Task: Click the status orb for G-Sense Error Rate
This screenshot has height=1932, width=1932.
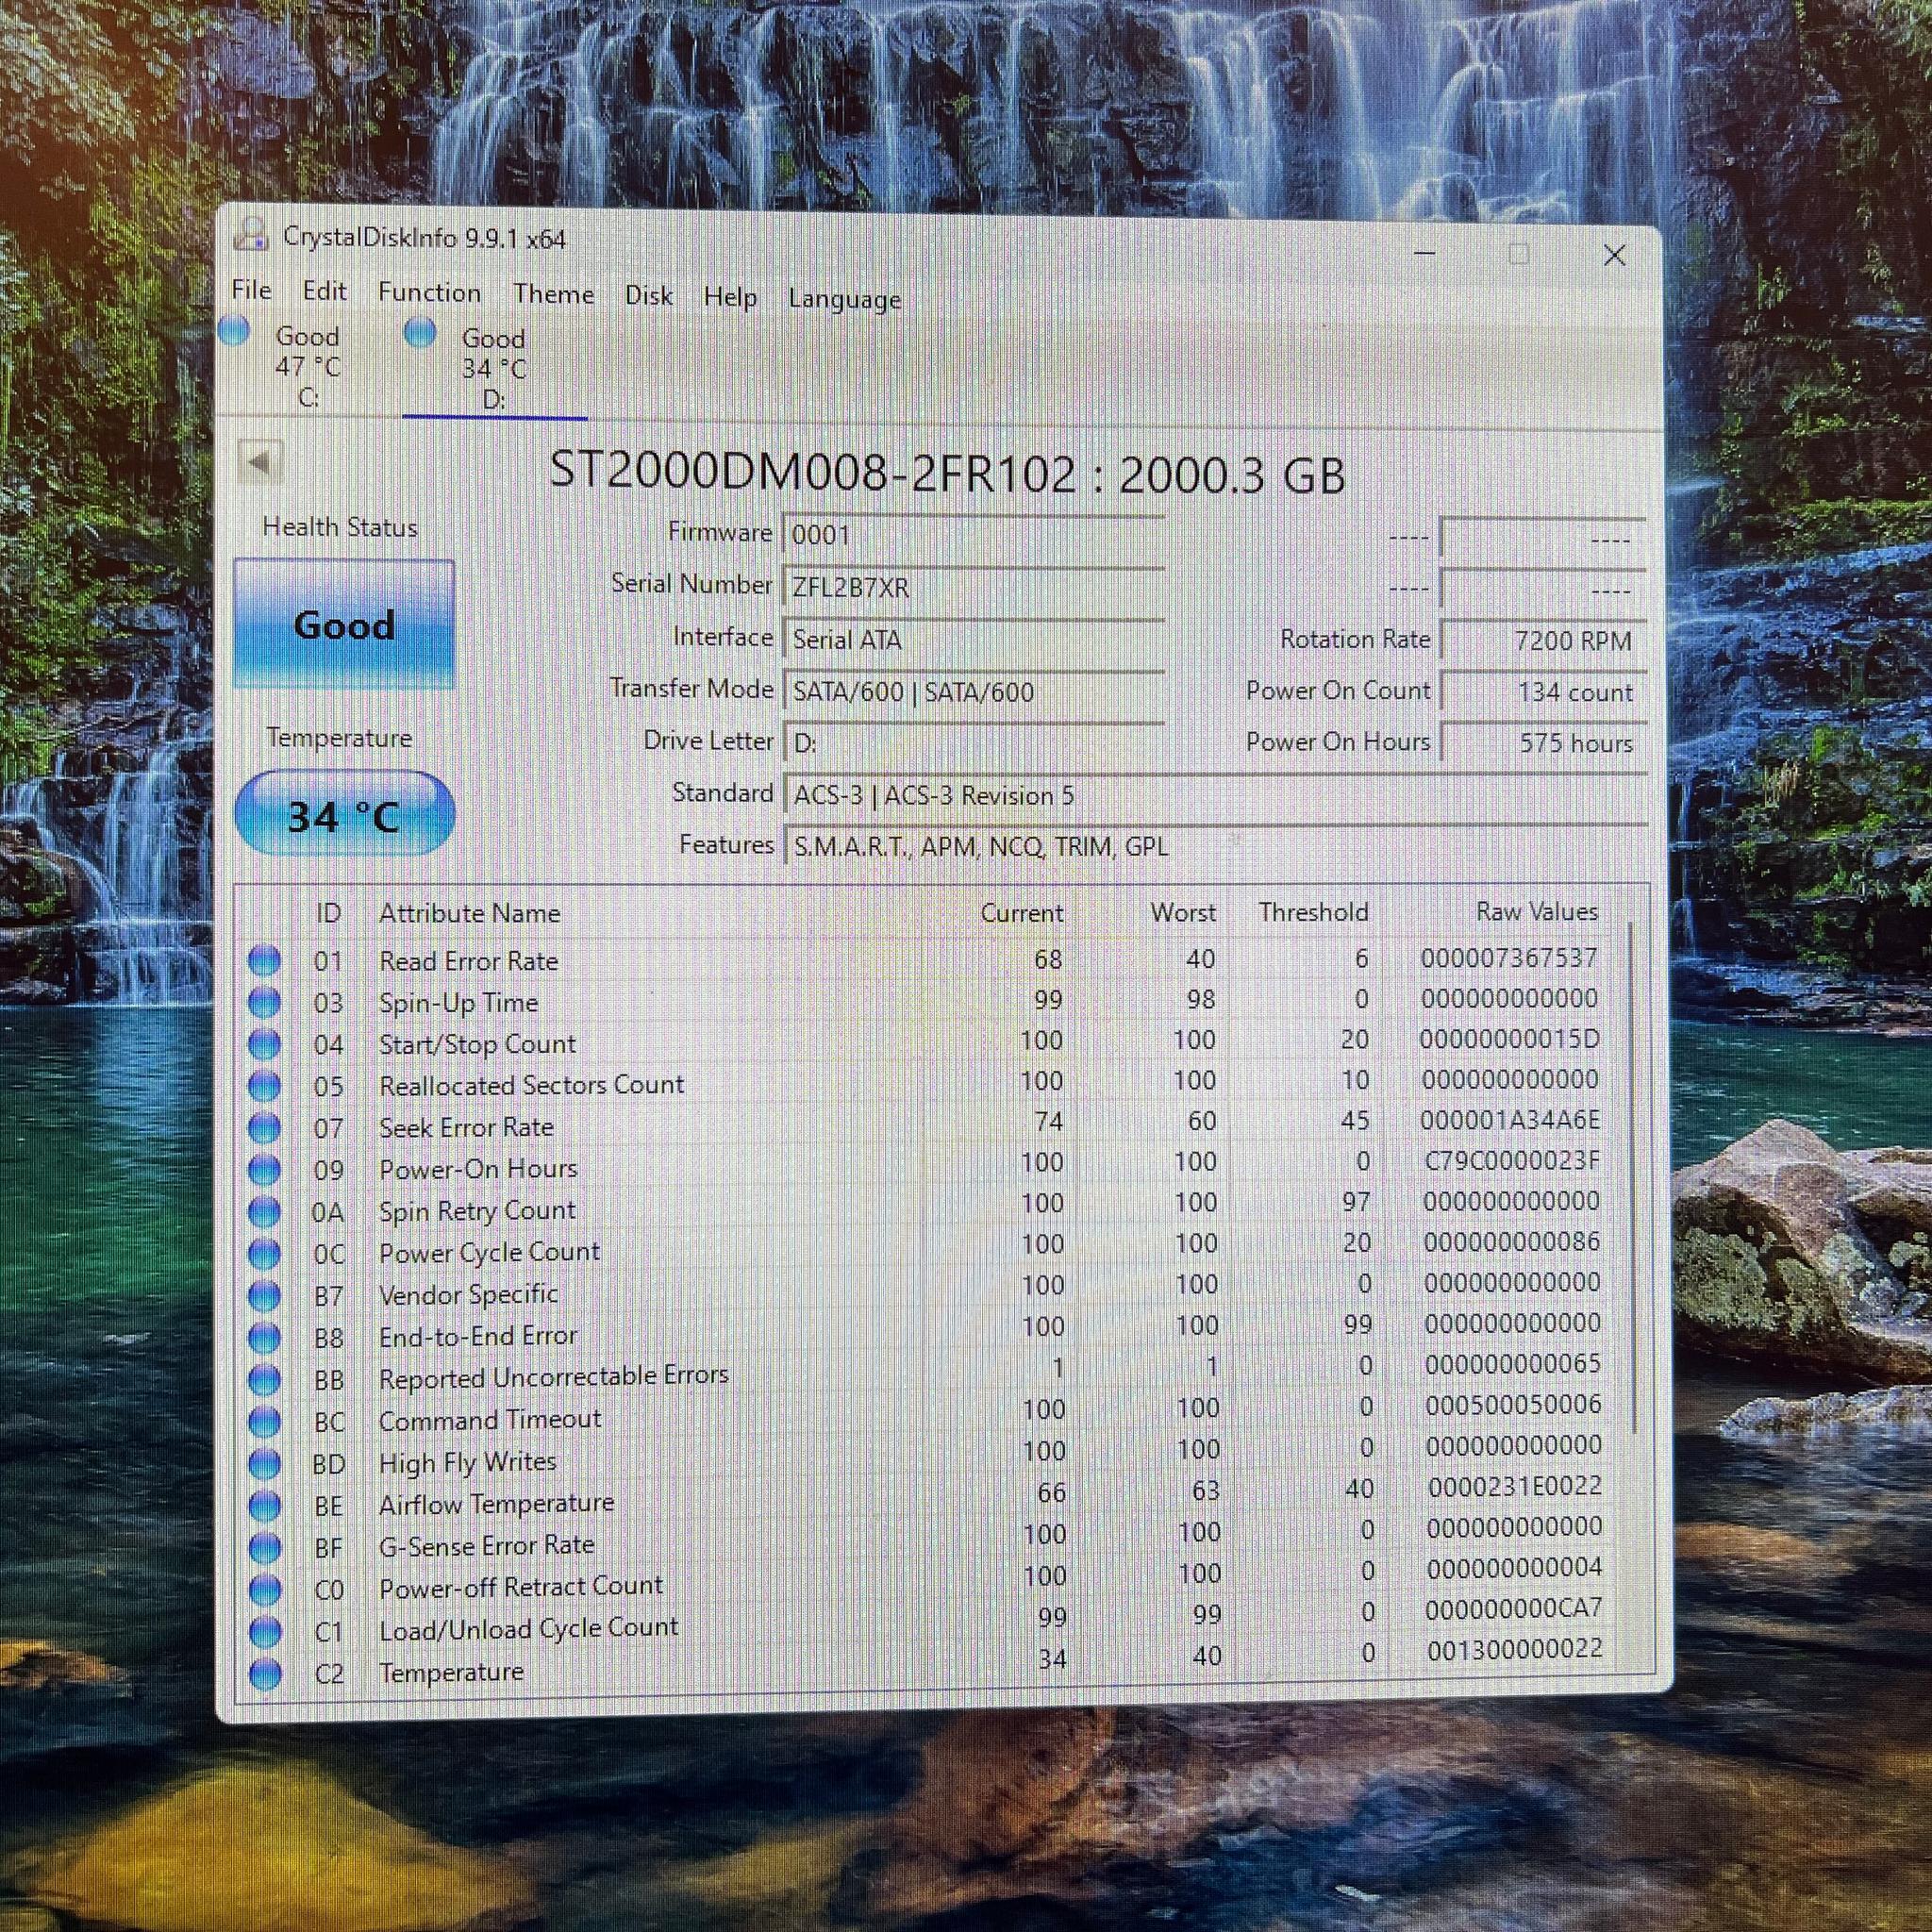Action: [x=264, y=1548]
